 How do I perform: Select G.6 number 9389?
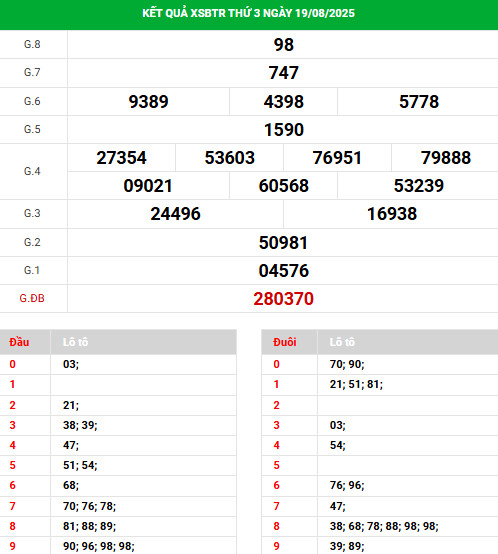pos(148,102)
